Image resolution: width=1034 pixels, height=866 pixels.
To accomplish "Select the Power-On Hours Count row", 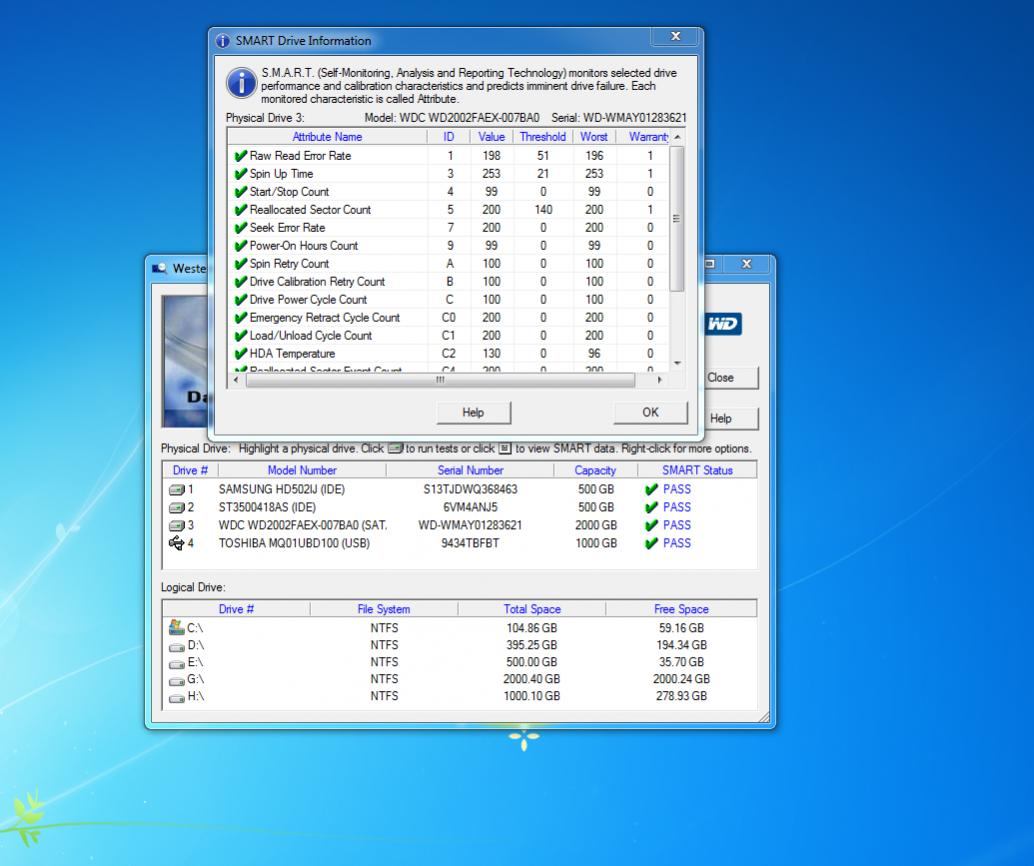I will 448,245.
